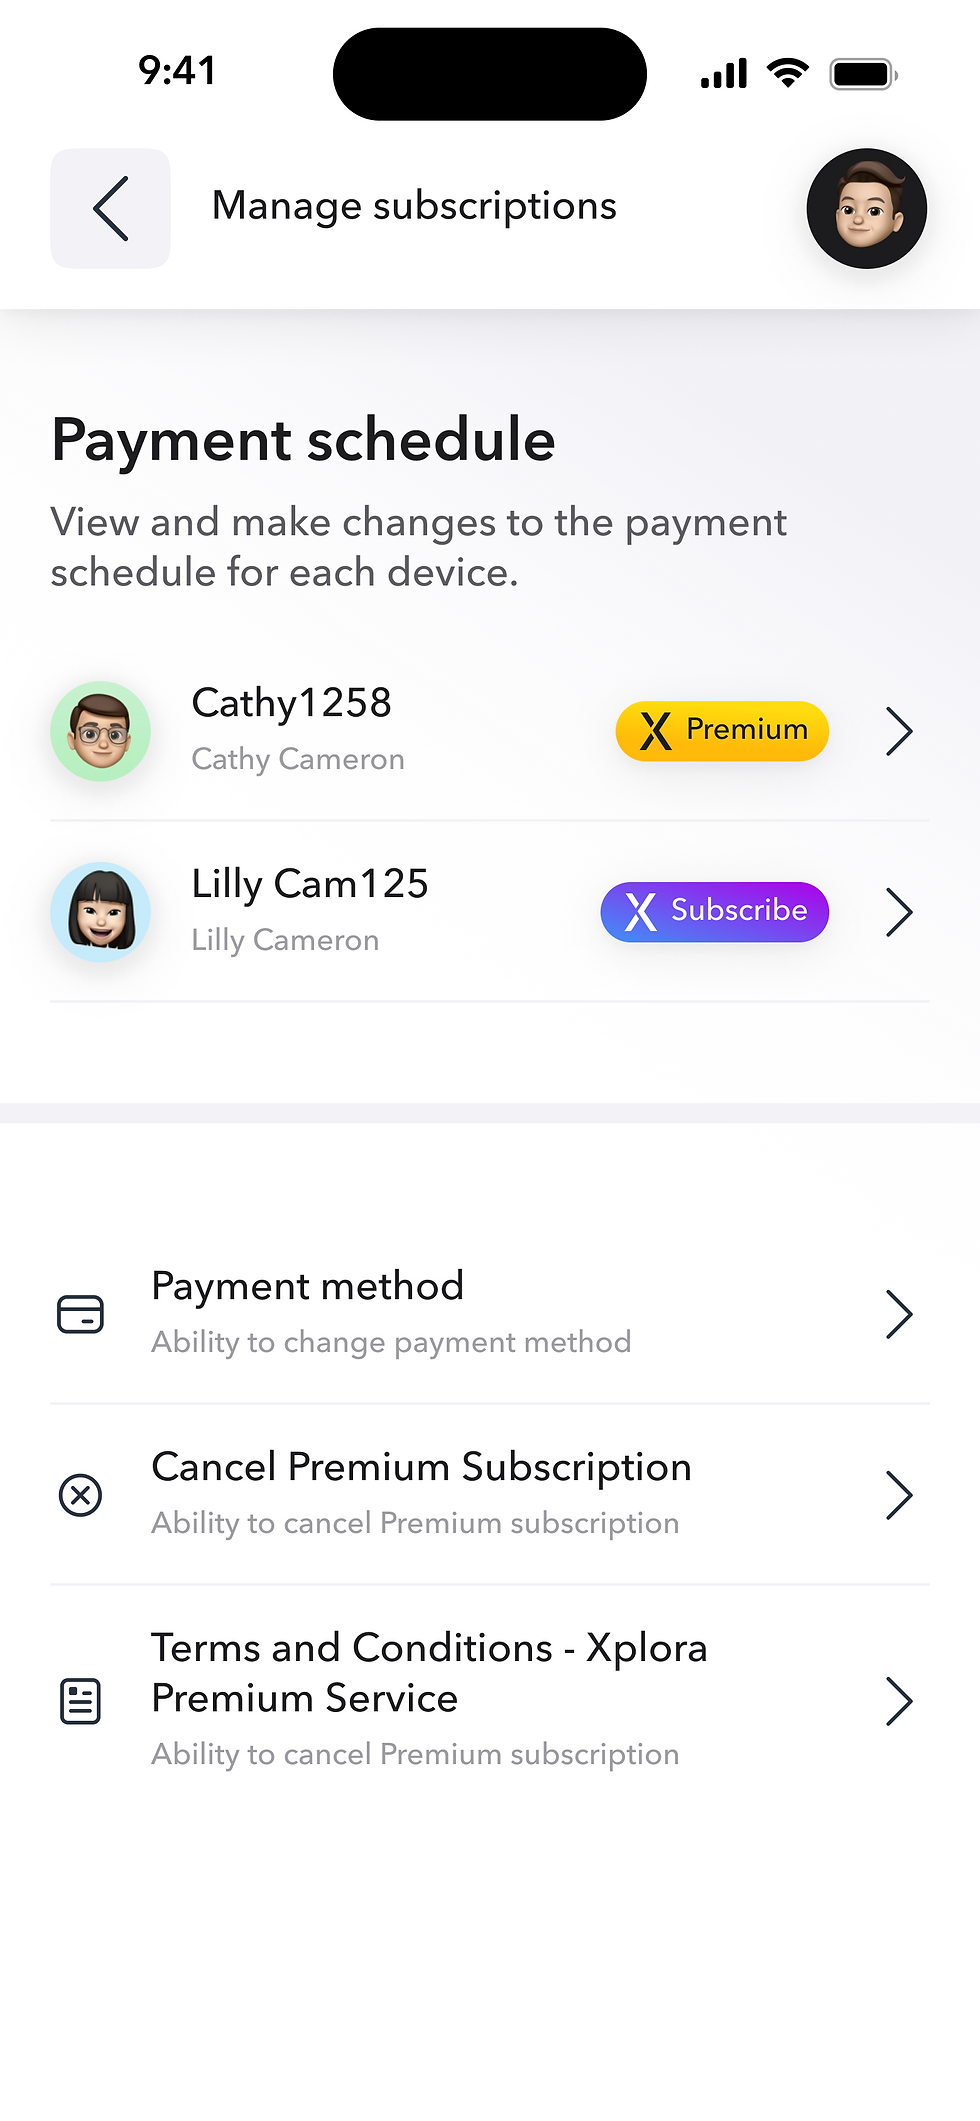
Task: Tap the Lilly Cam125 username text
Action: (309, 884)
